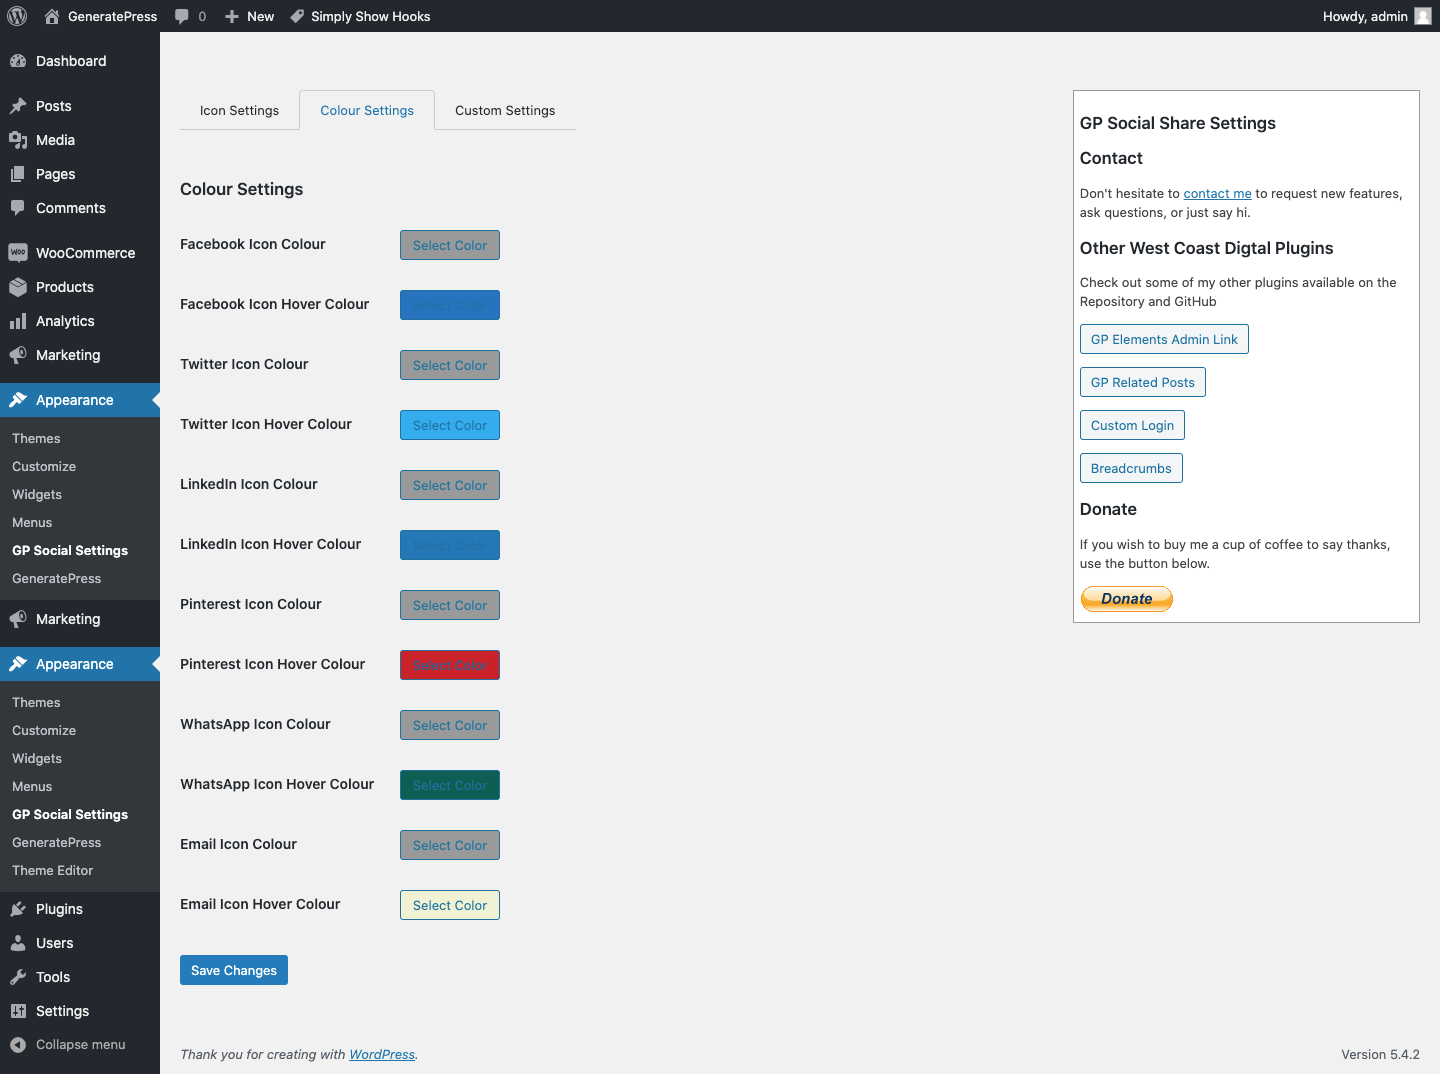Click the Users person icon

pyautogui.click(x=18, y=943)
